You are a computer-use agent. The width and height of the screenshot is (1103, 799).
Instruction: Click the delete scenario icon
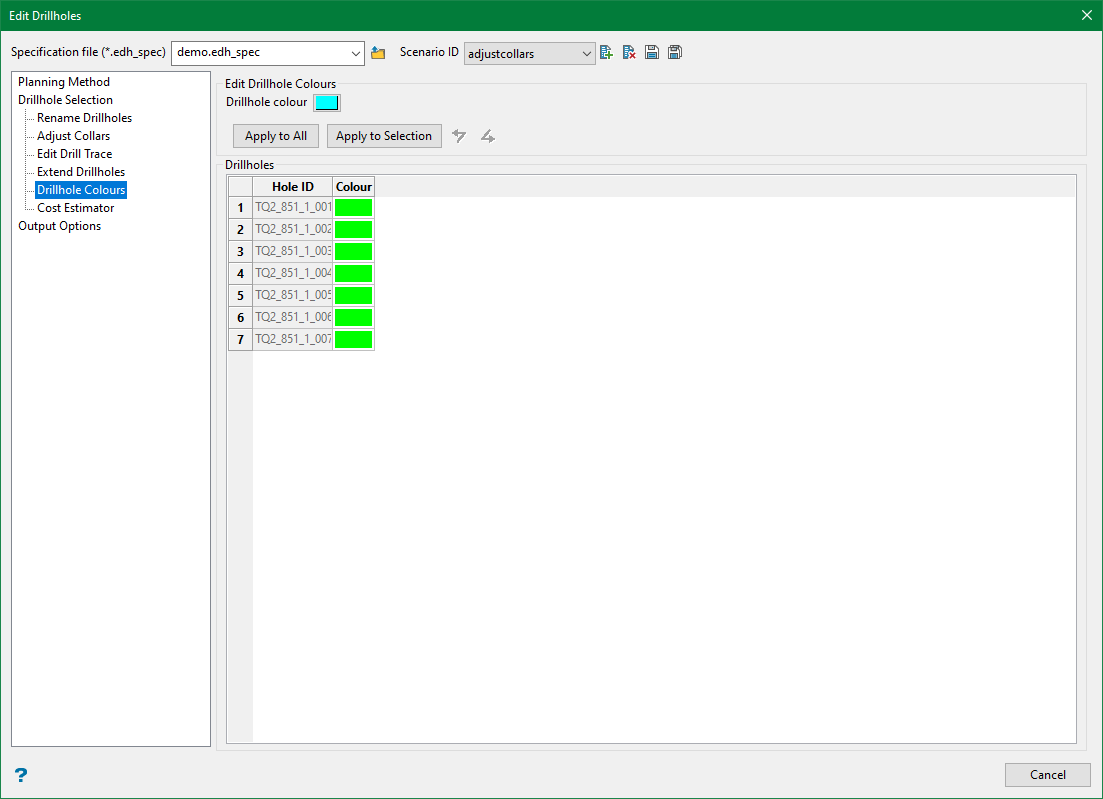pos(629,53)
